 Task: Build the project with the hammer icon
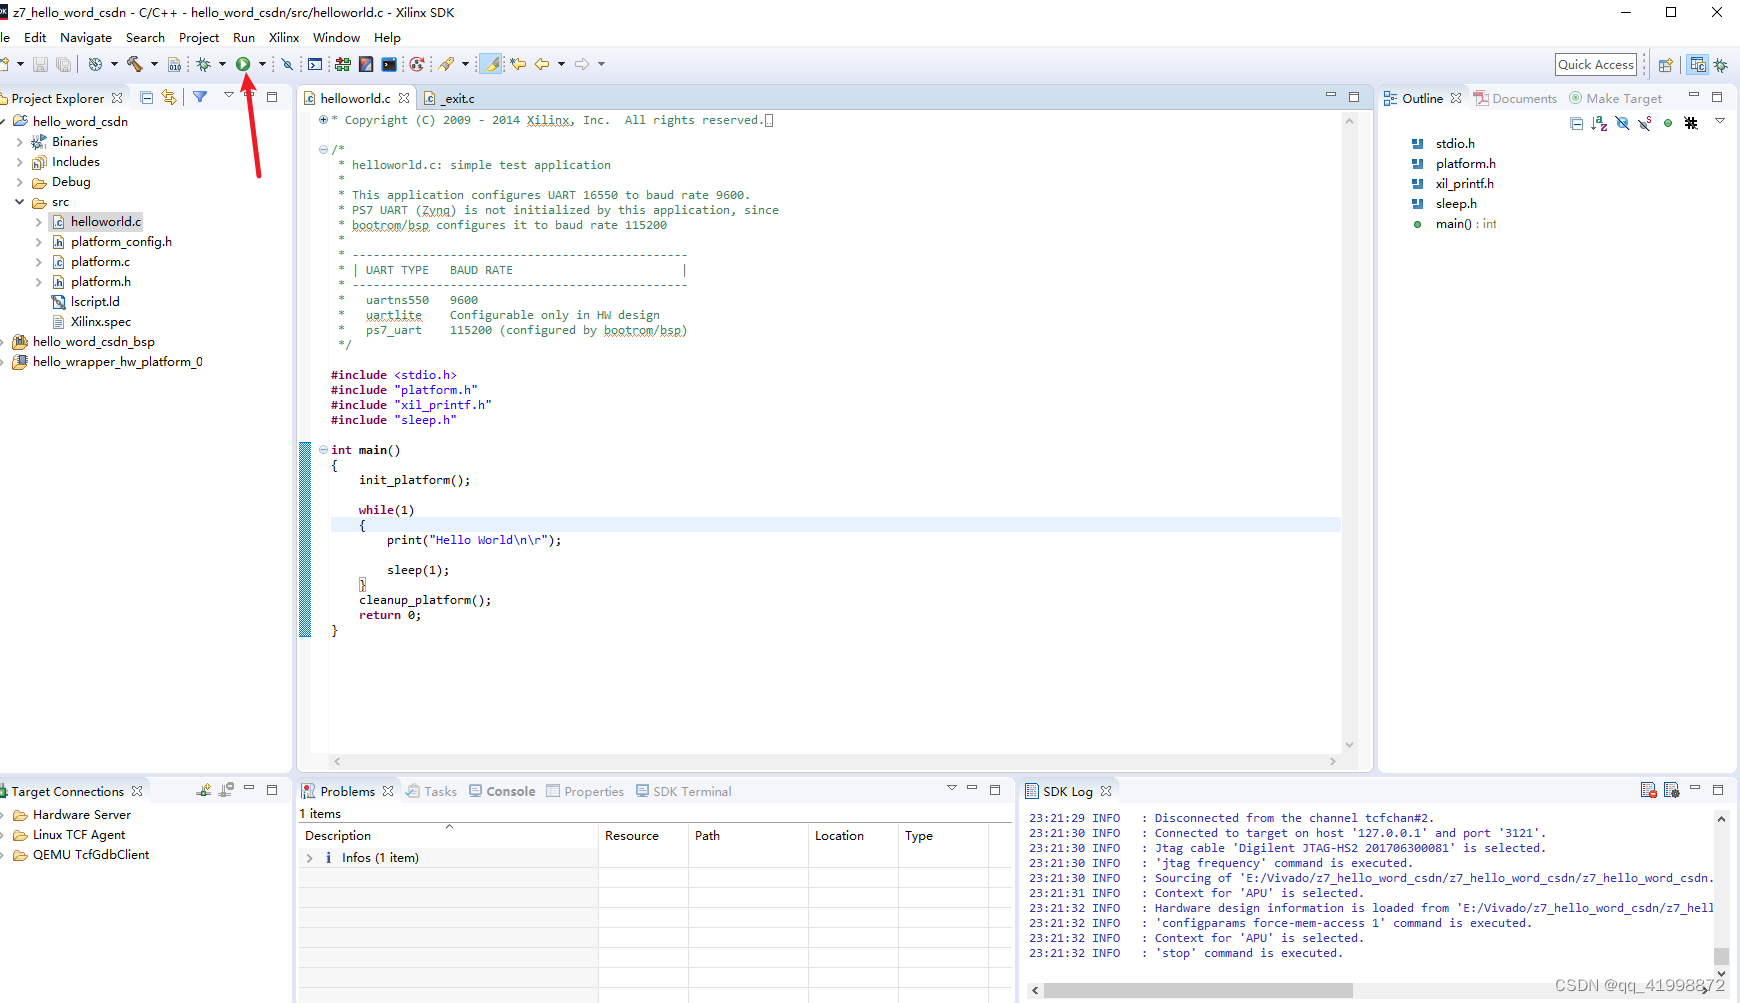point(136,64)
